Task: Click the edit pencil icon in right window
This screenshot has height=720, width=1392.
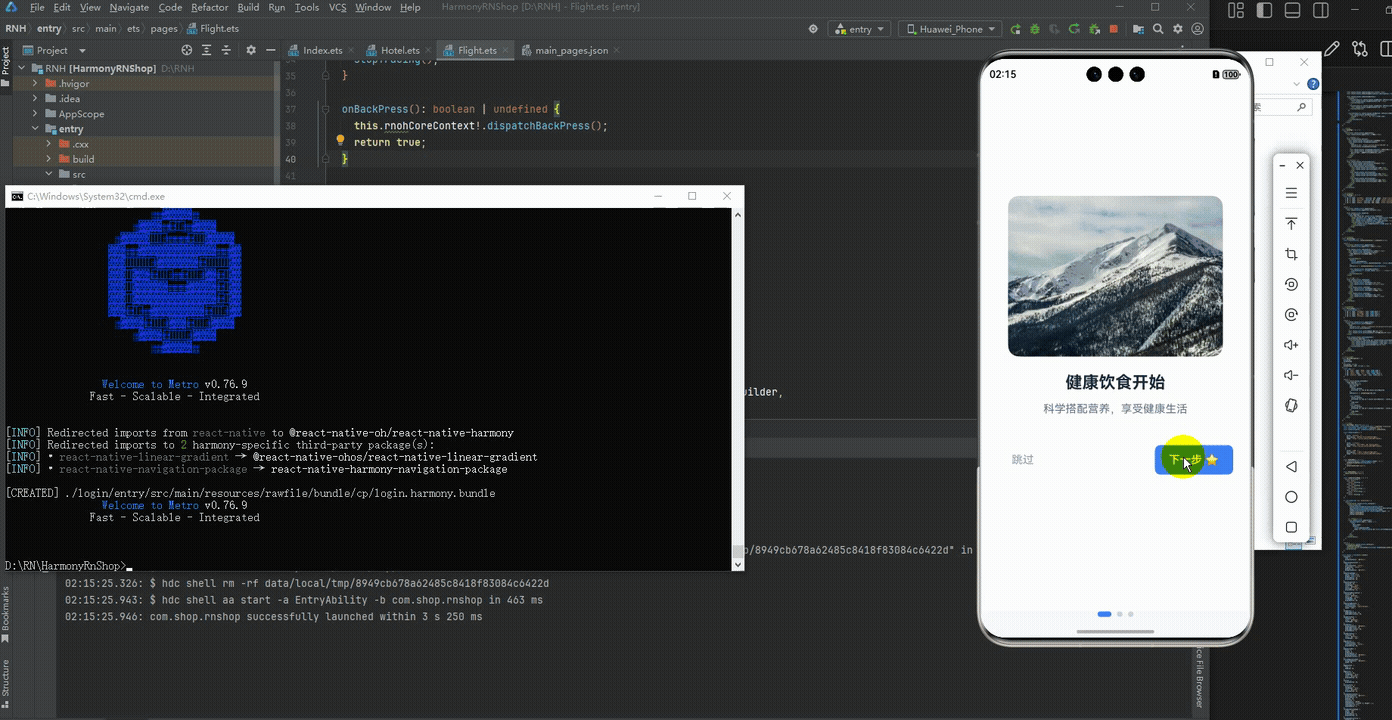Action: coord(1332,48)
